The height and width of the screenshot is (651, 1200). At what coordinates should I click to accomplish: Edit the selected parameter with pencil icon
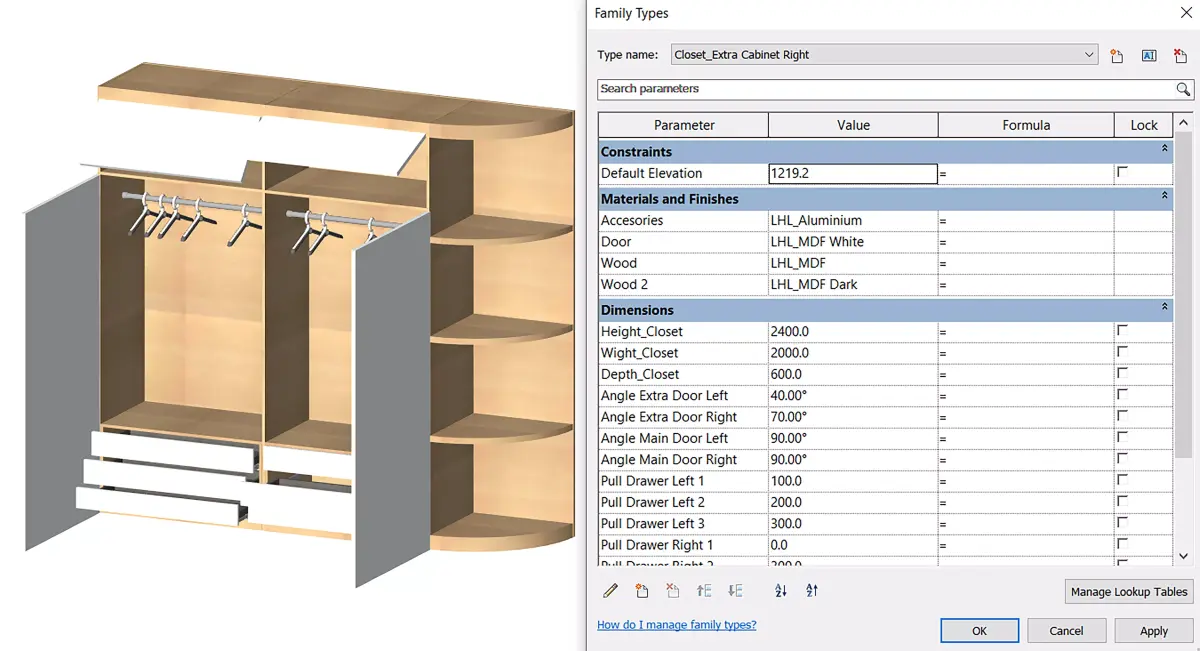tap(610, 590)
